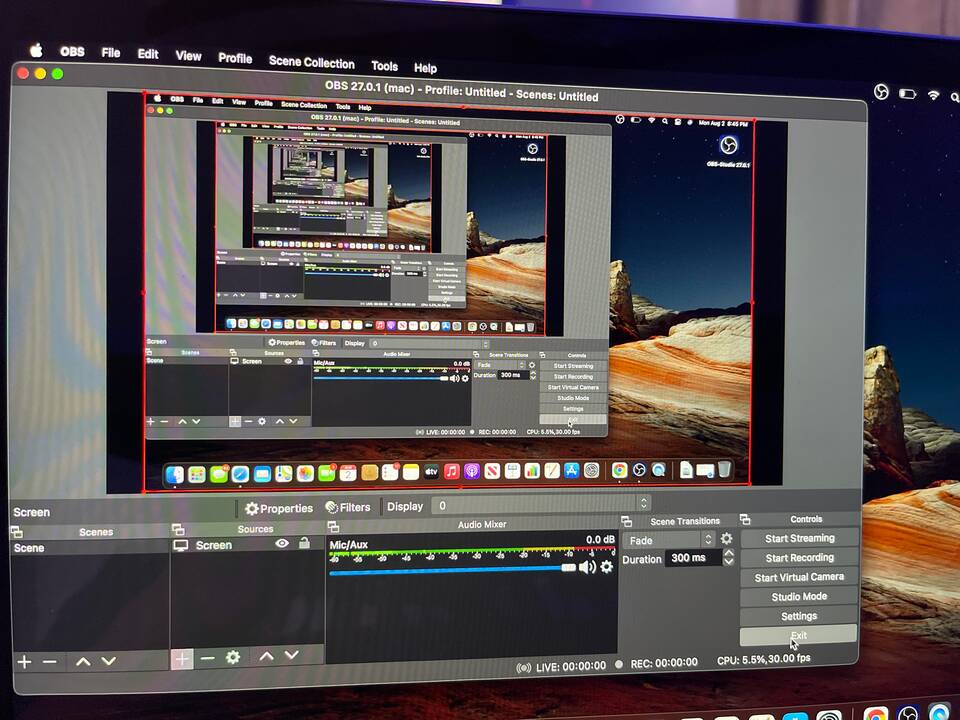Open transition properties gear beside Fade
Viewport: 960px width, 720px height.
[x=726, y=539]
